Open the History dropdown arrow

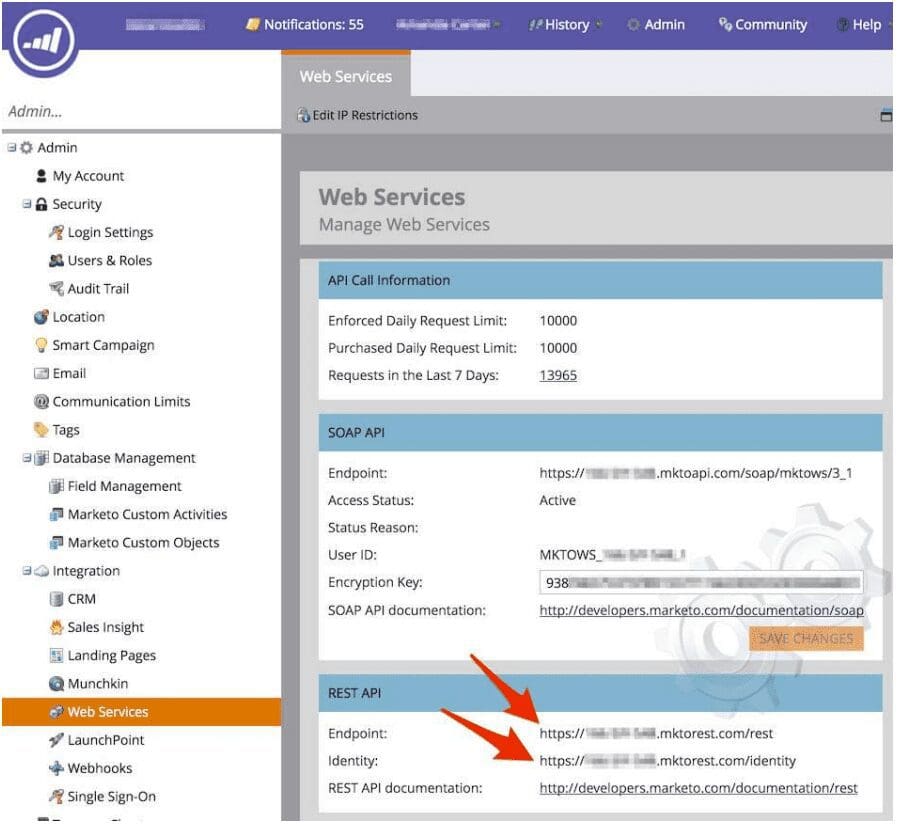point(599,25)
